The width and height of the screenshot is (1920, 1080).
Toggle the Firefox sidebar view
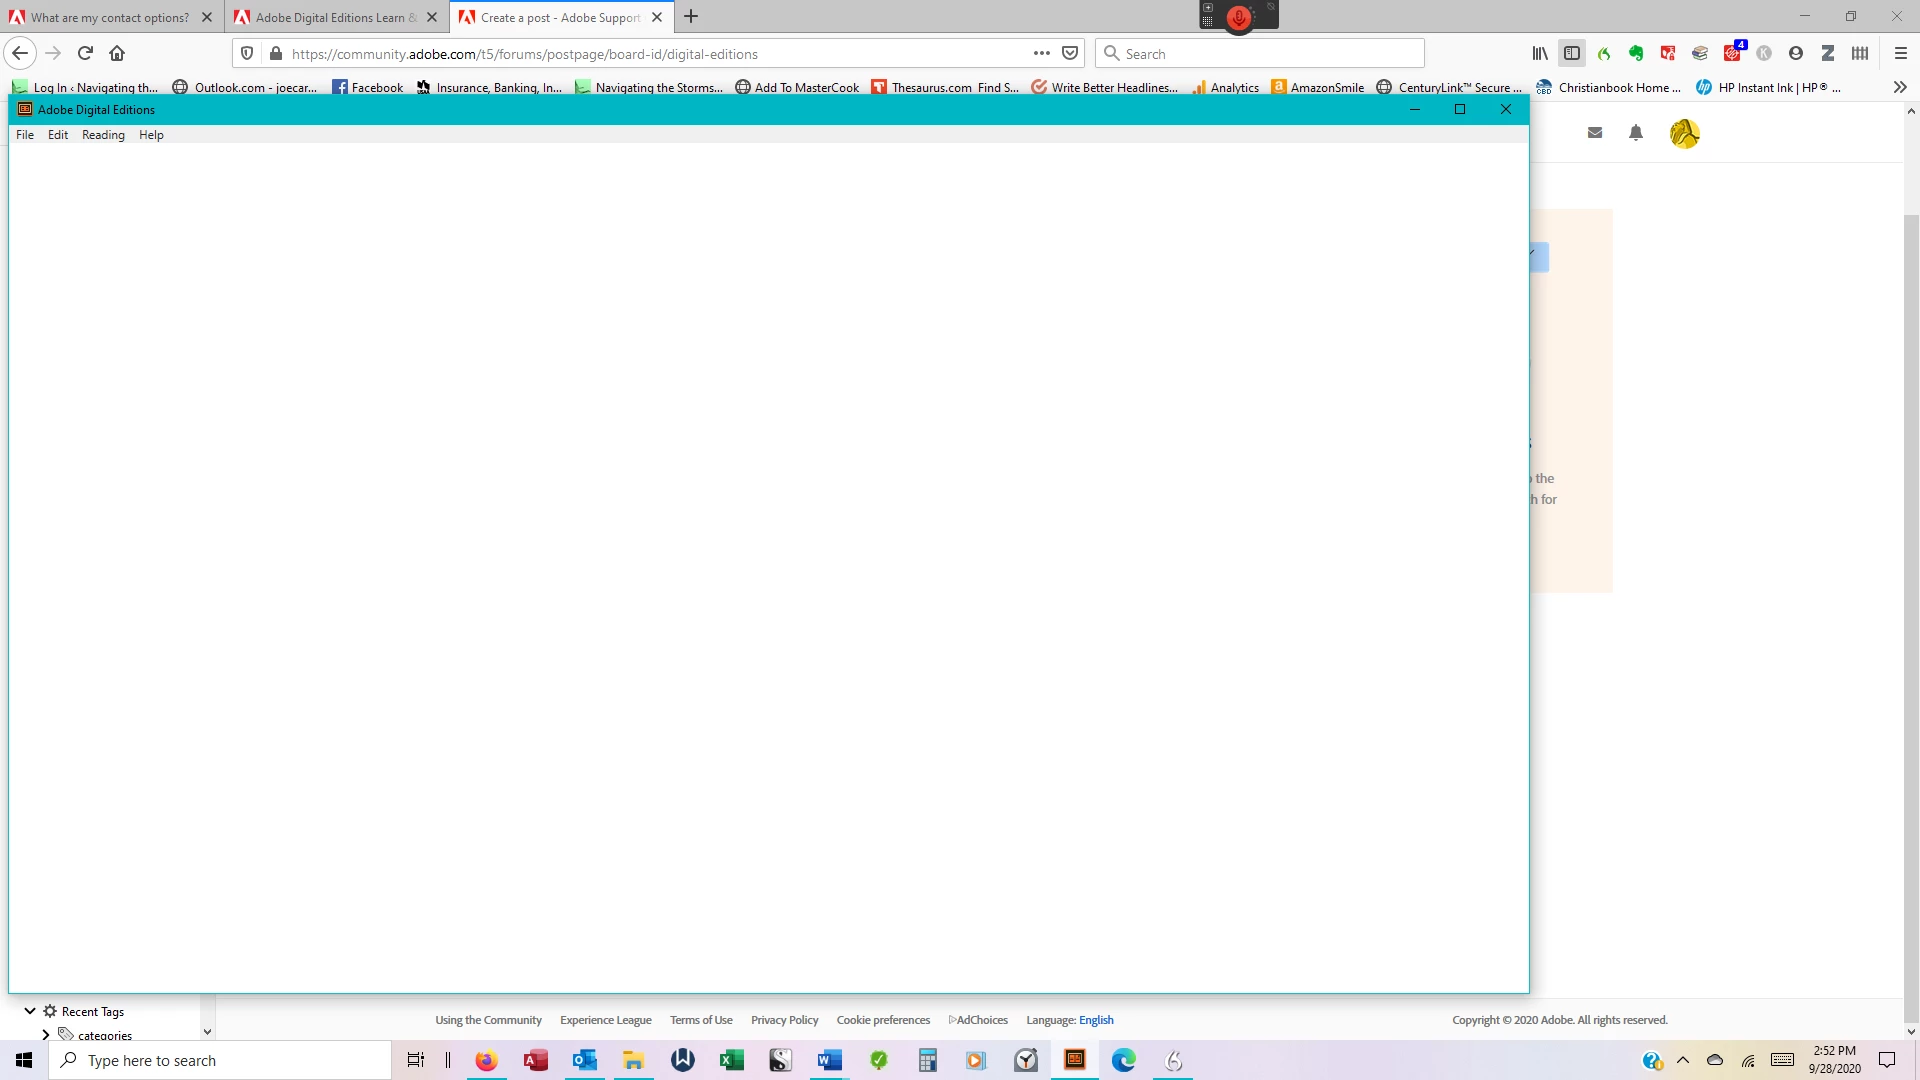(x=1572, y=54)
